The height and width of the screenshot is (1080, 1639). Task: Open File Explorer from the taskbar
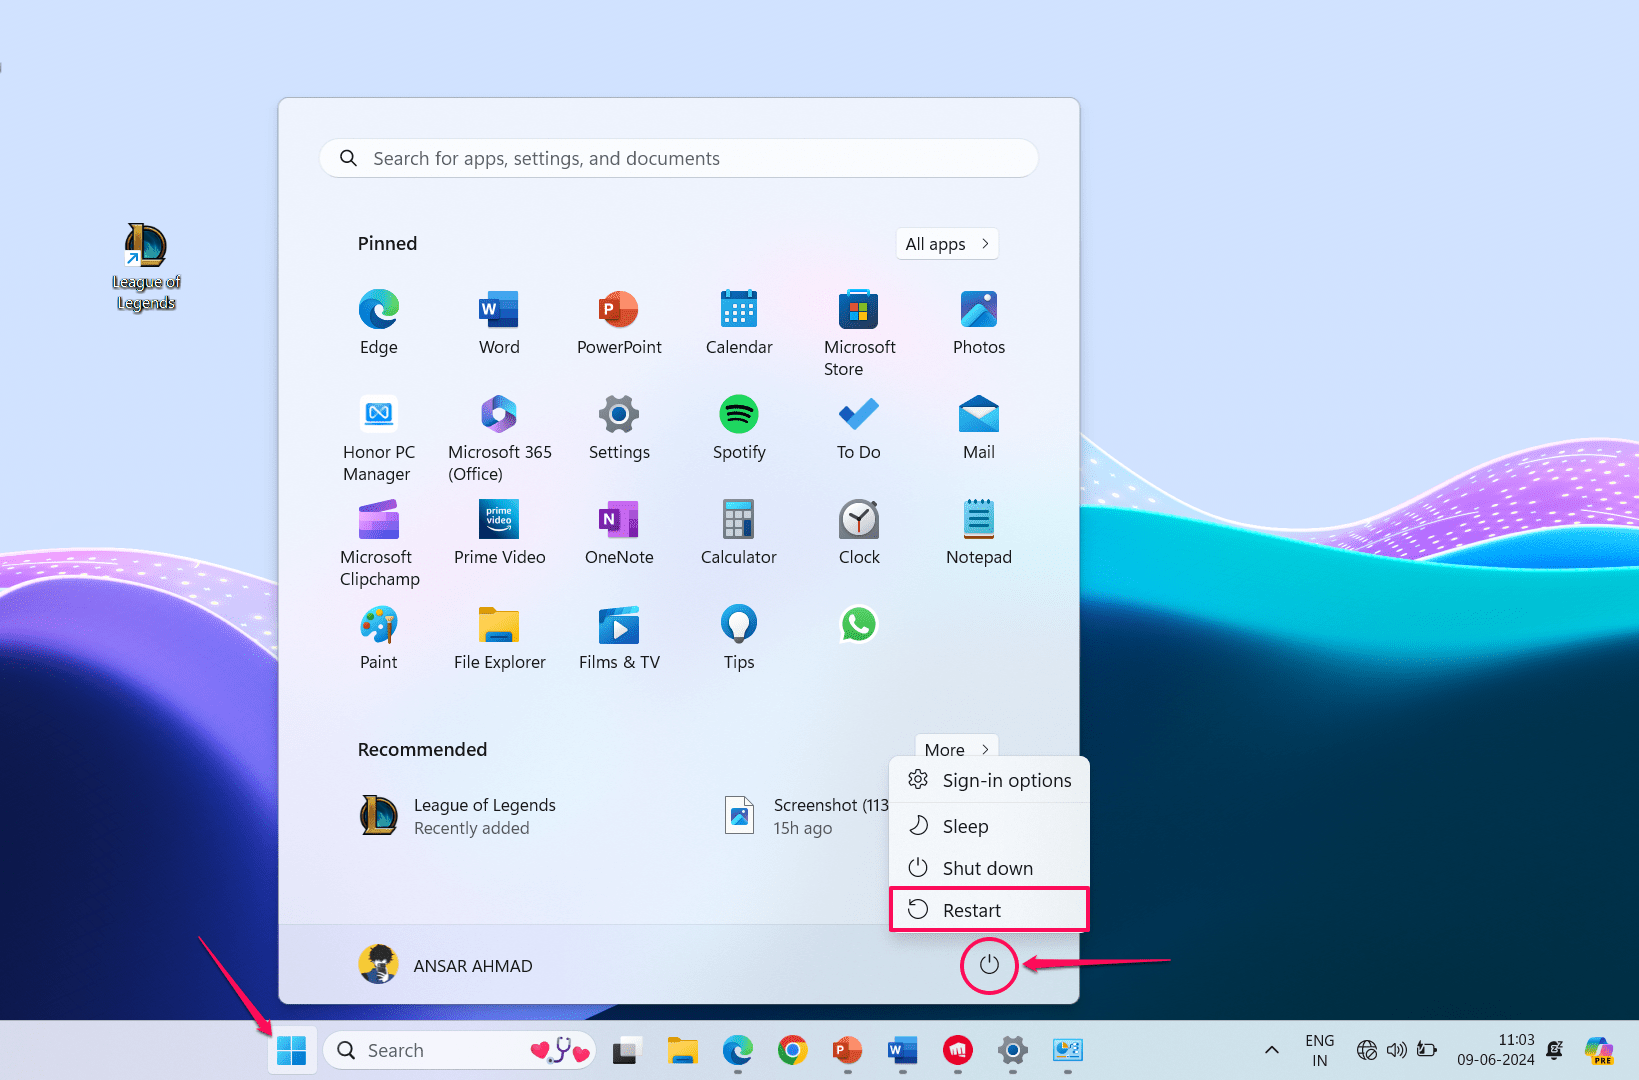(682, 1050)
